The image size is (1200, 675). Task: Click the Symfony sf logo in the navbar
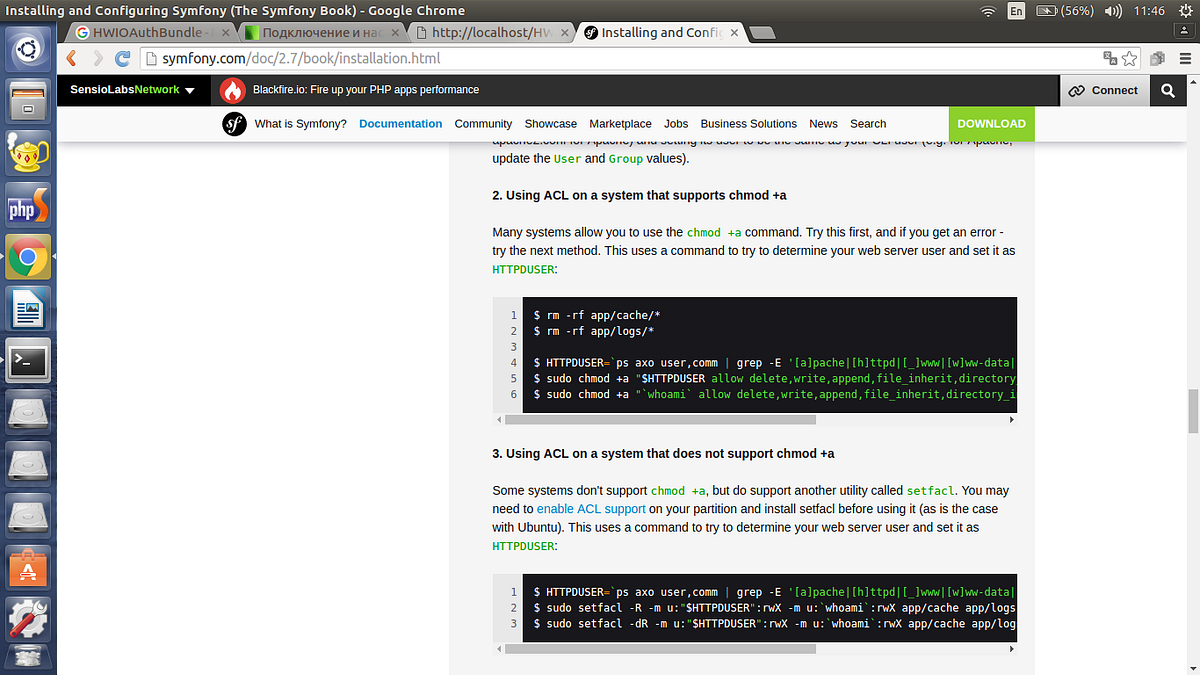(x=233, y=124)
